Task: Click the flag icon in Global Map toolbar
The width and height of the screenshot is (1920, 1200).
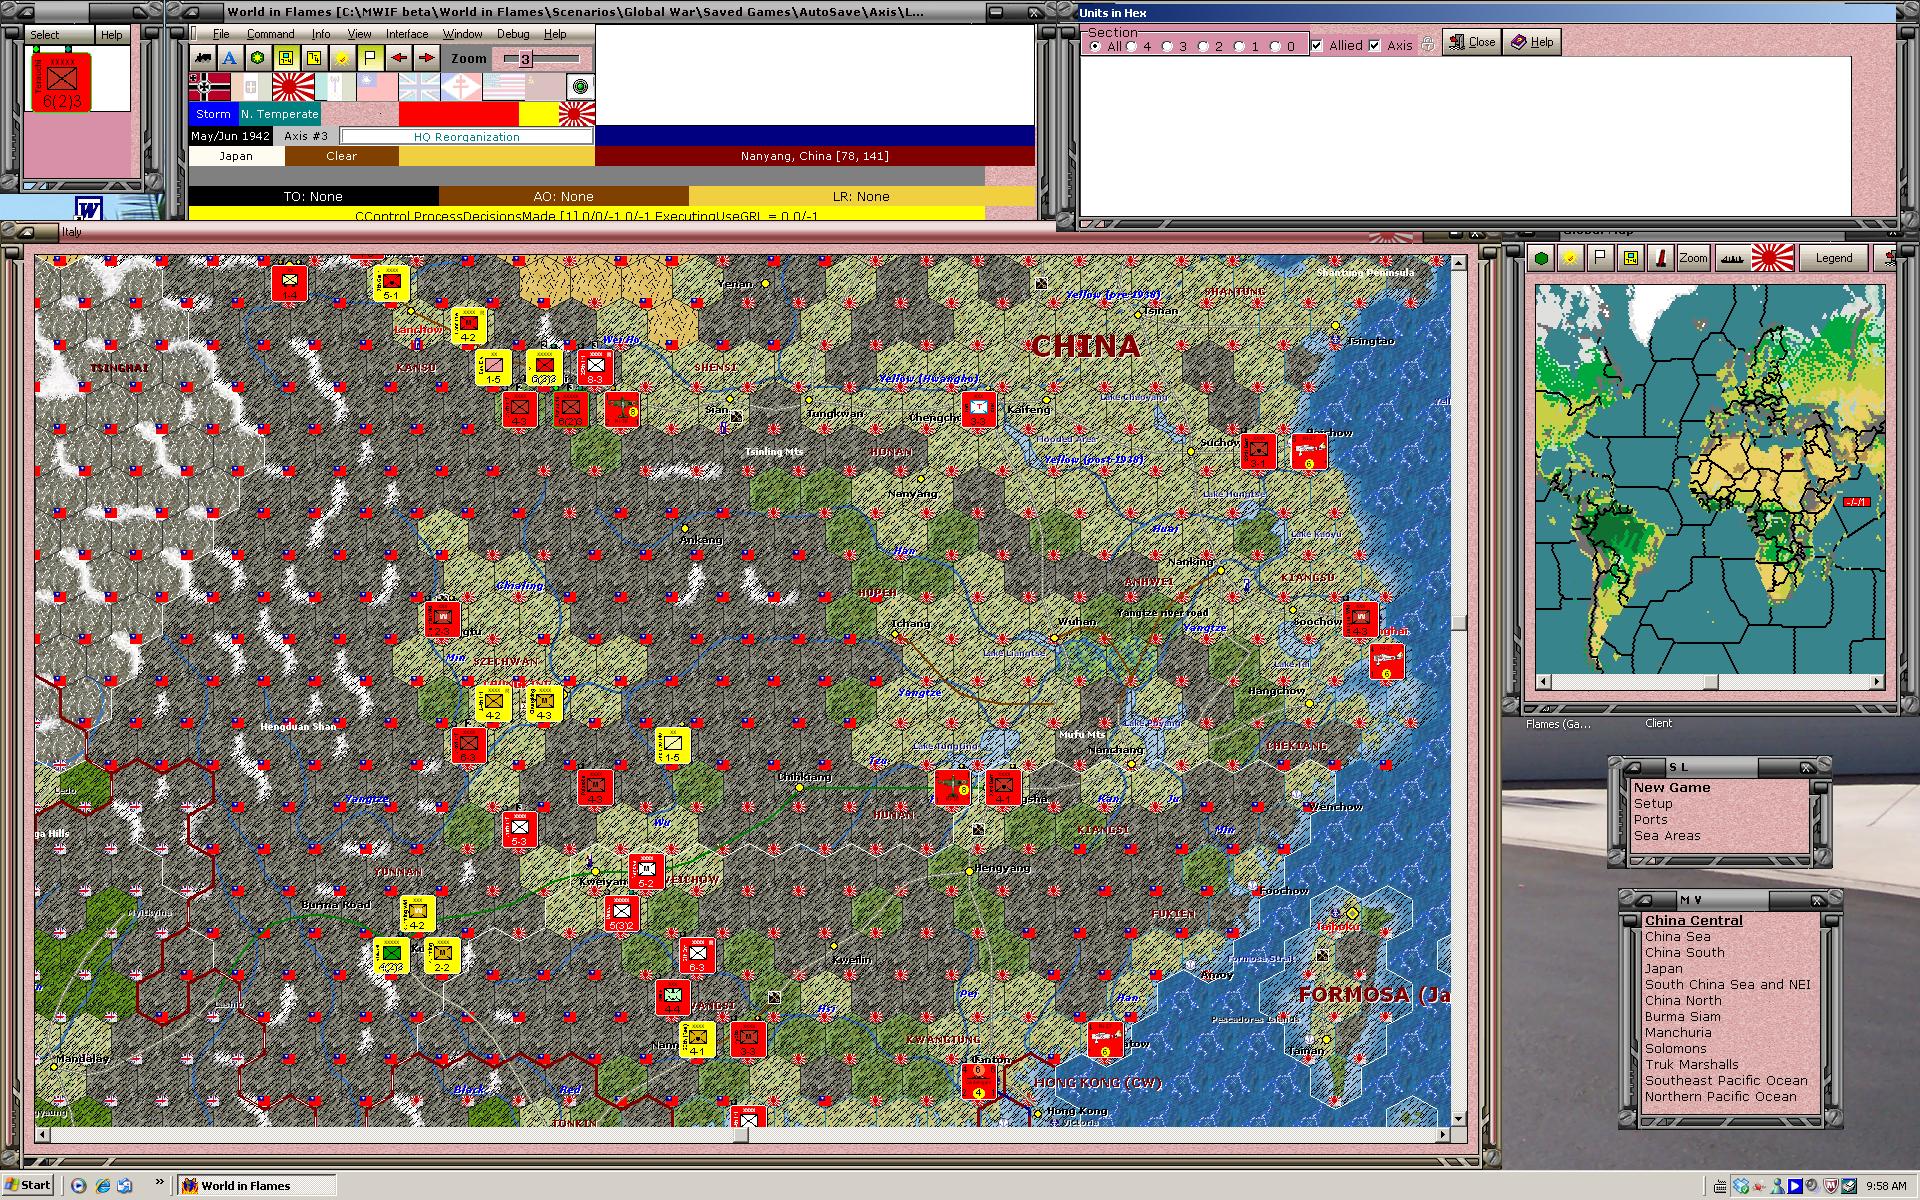Action: pos(1601,258)
